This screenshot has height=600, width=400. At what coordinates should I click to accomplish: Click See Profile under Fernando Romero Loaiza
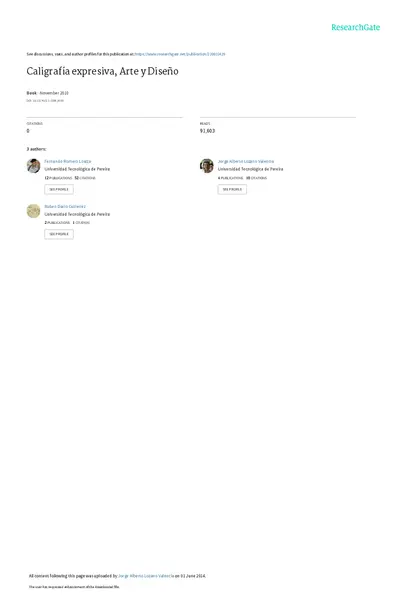pos(59,189)
